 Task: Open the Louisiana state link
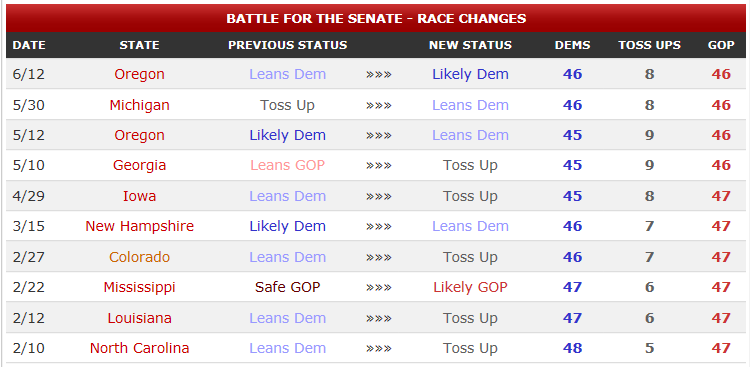pos(139,318)
